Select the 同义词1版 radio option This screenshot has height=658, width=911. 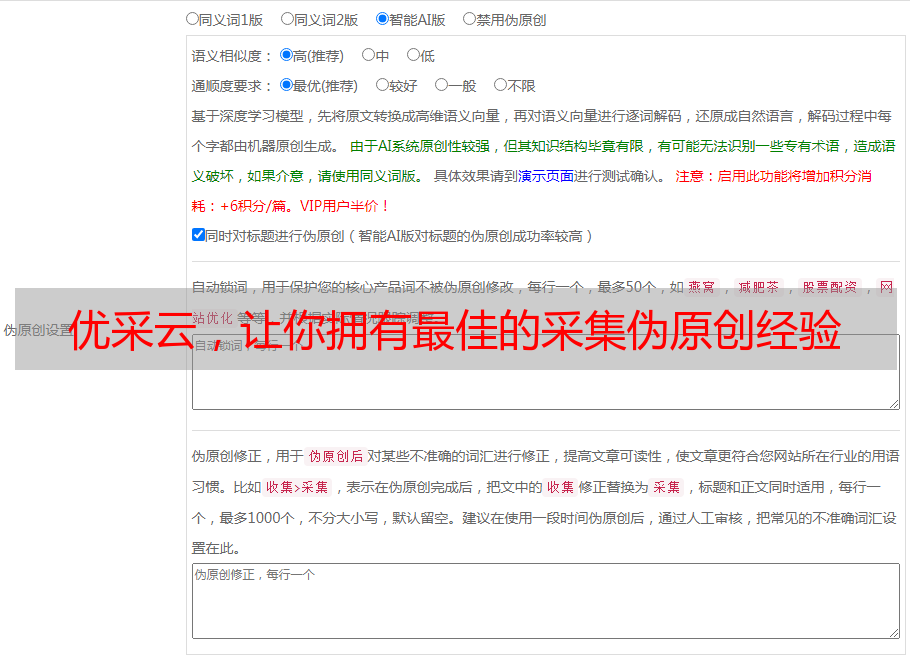192,19
